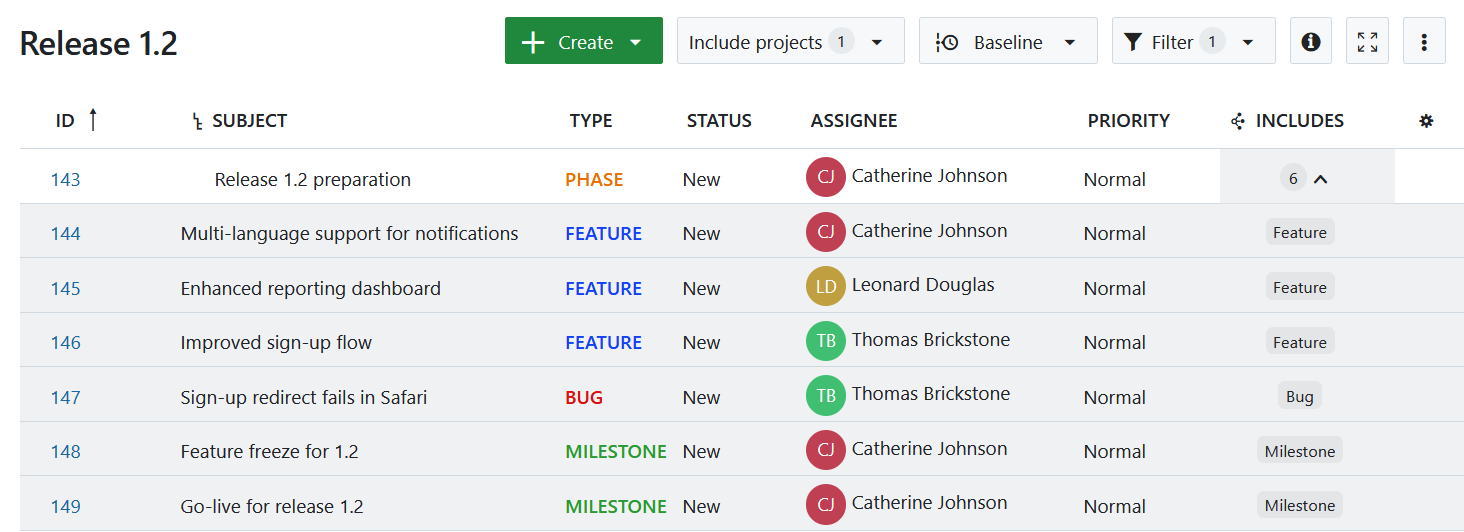Open work package ID 147 link

tap(65, 397)
